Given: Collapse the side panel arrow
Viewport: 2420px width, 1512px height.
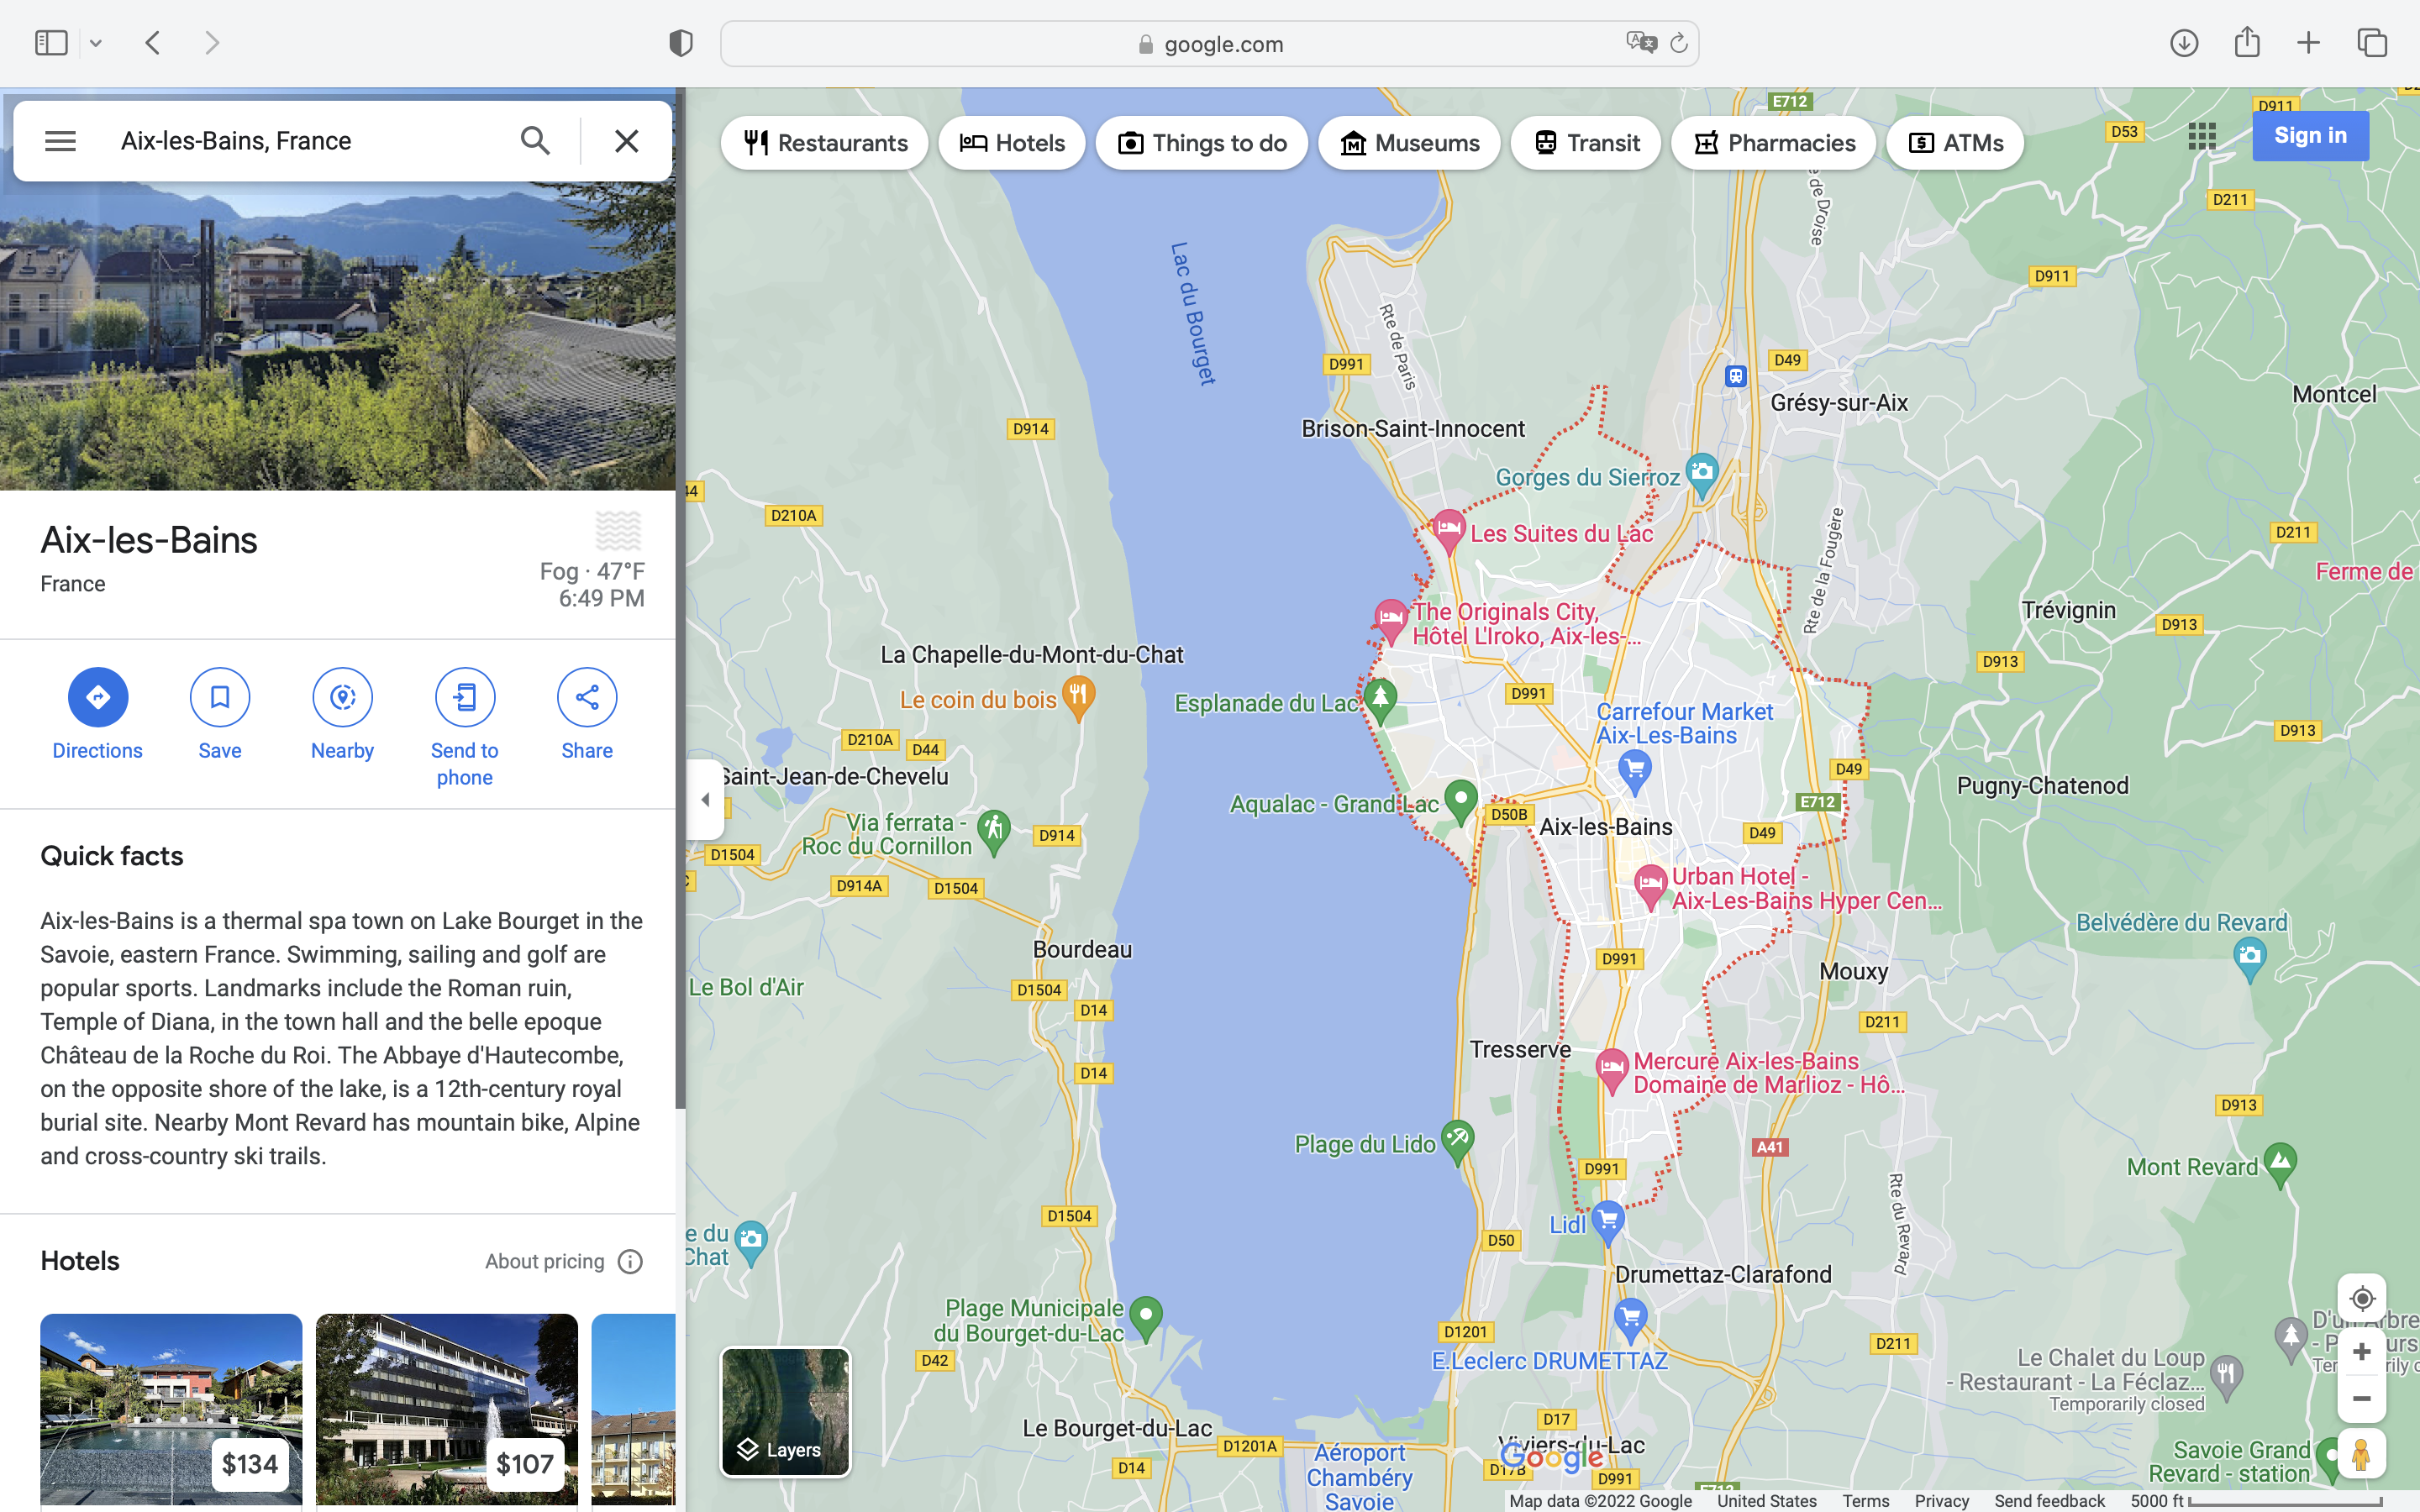Looking at the screenshot, I should coord(705,799).
